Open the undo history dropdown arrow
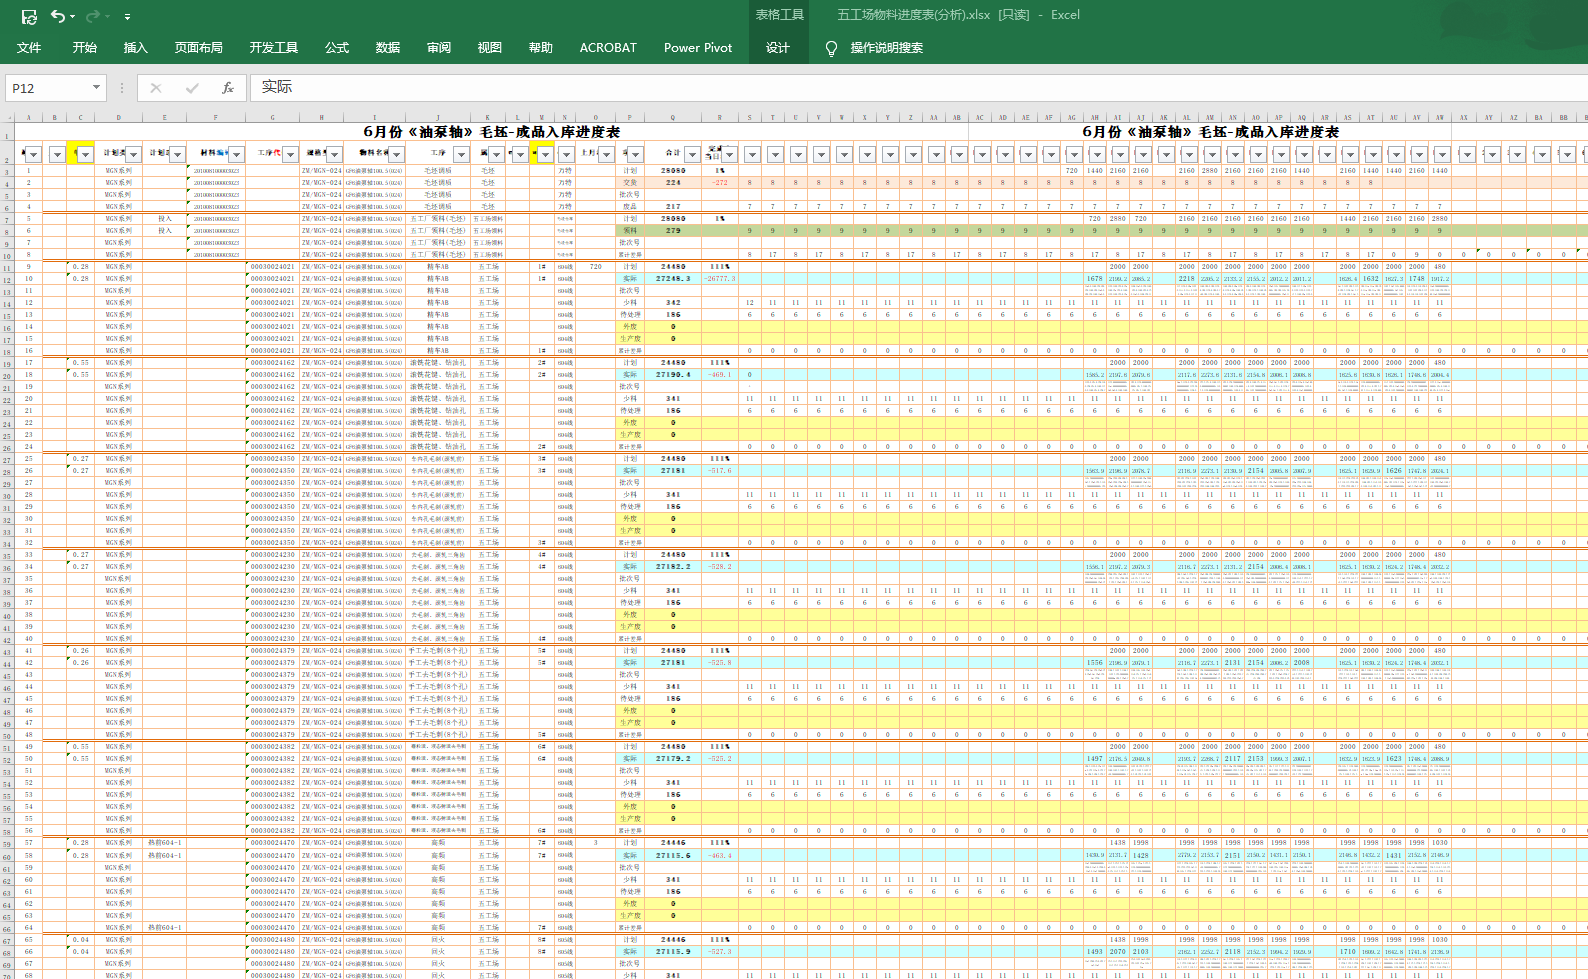Screen dimensions: 1588x979 click(x=73, y=17)
